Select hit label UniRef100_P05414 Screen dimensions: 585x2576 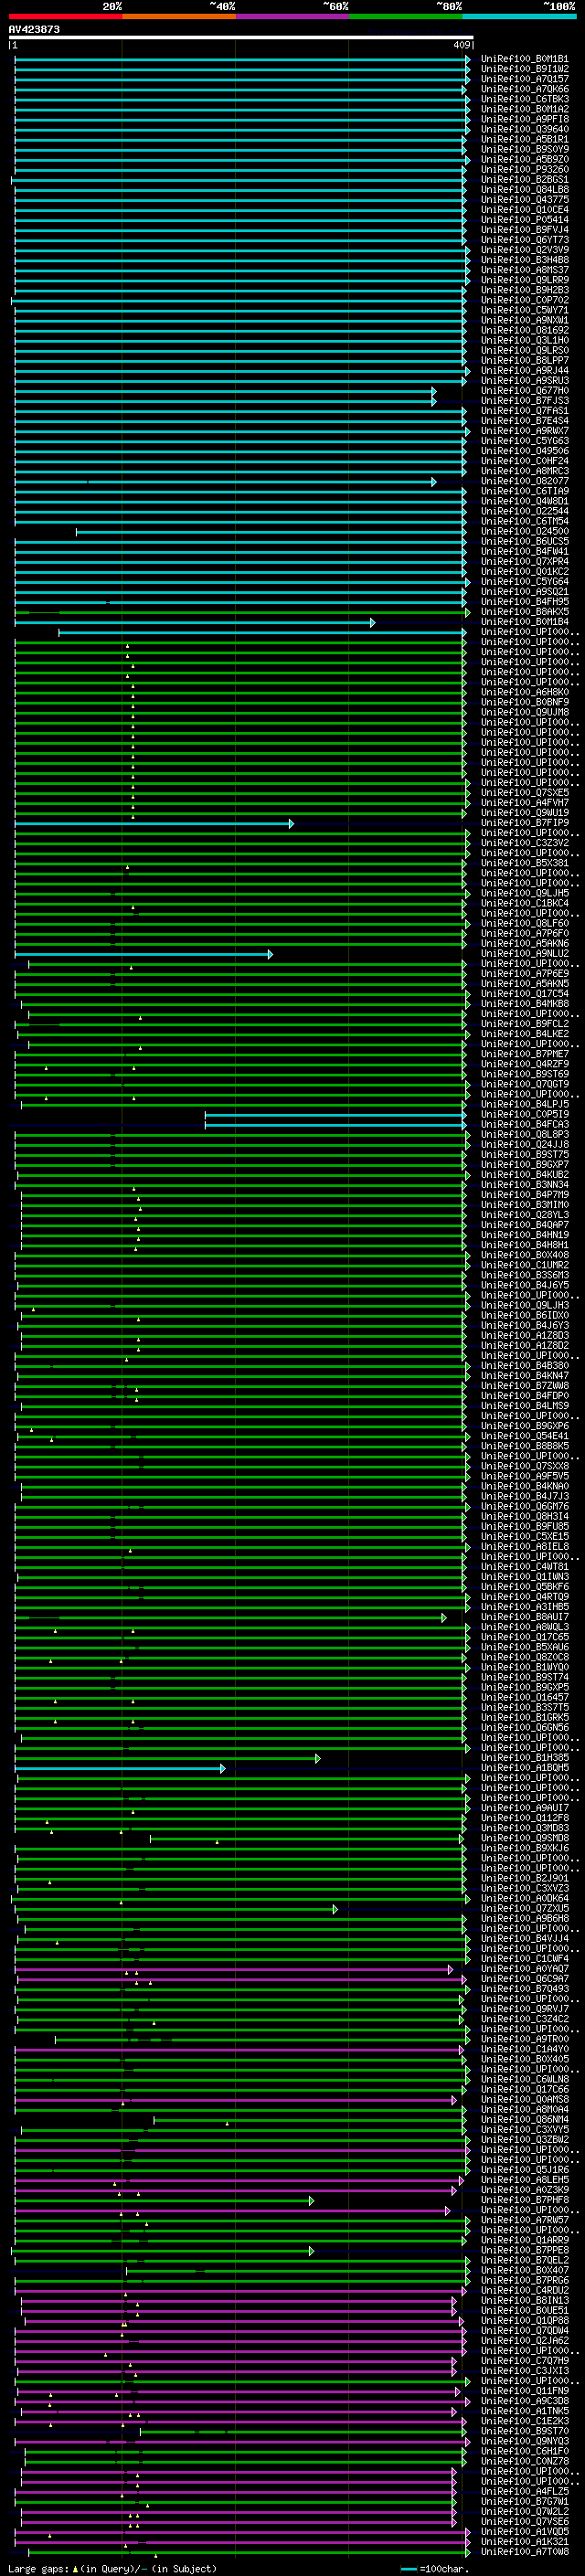525,220
